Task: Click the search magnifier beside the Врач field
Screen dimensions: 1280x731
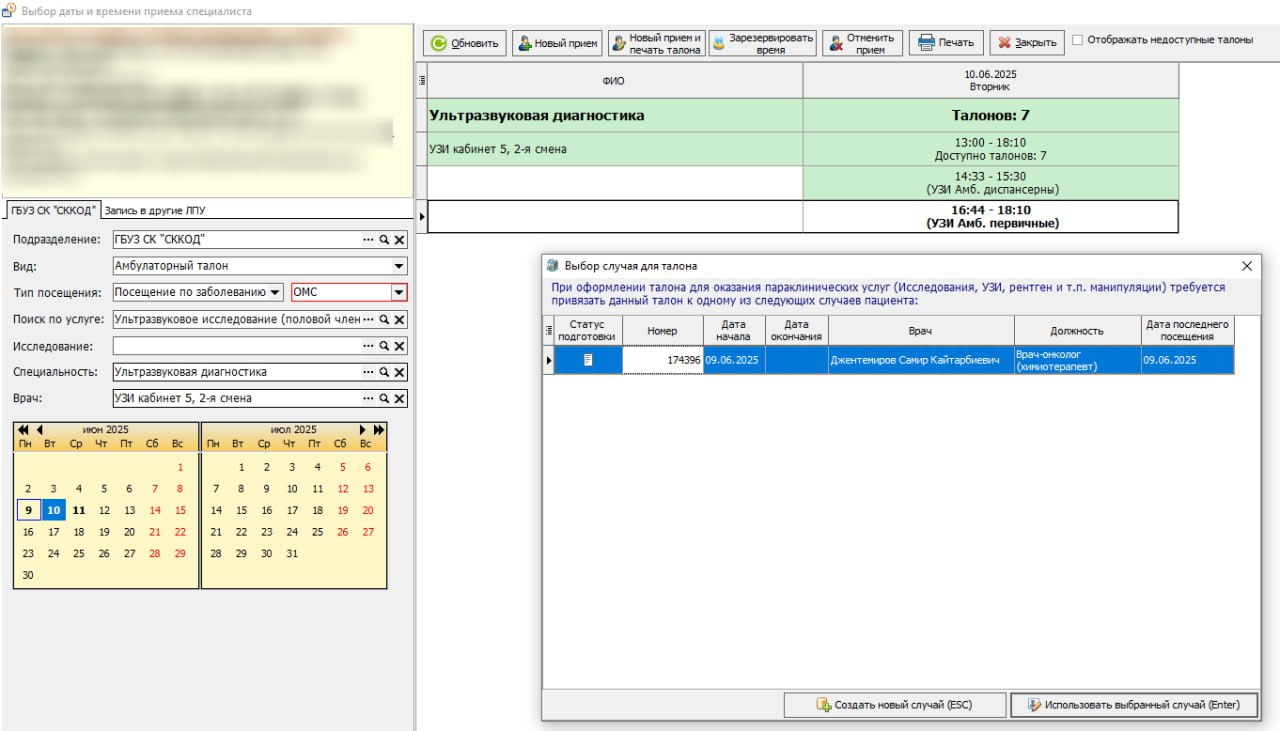Action: click(383, 398)
